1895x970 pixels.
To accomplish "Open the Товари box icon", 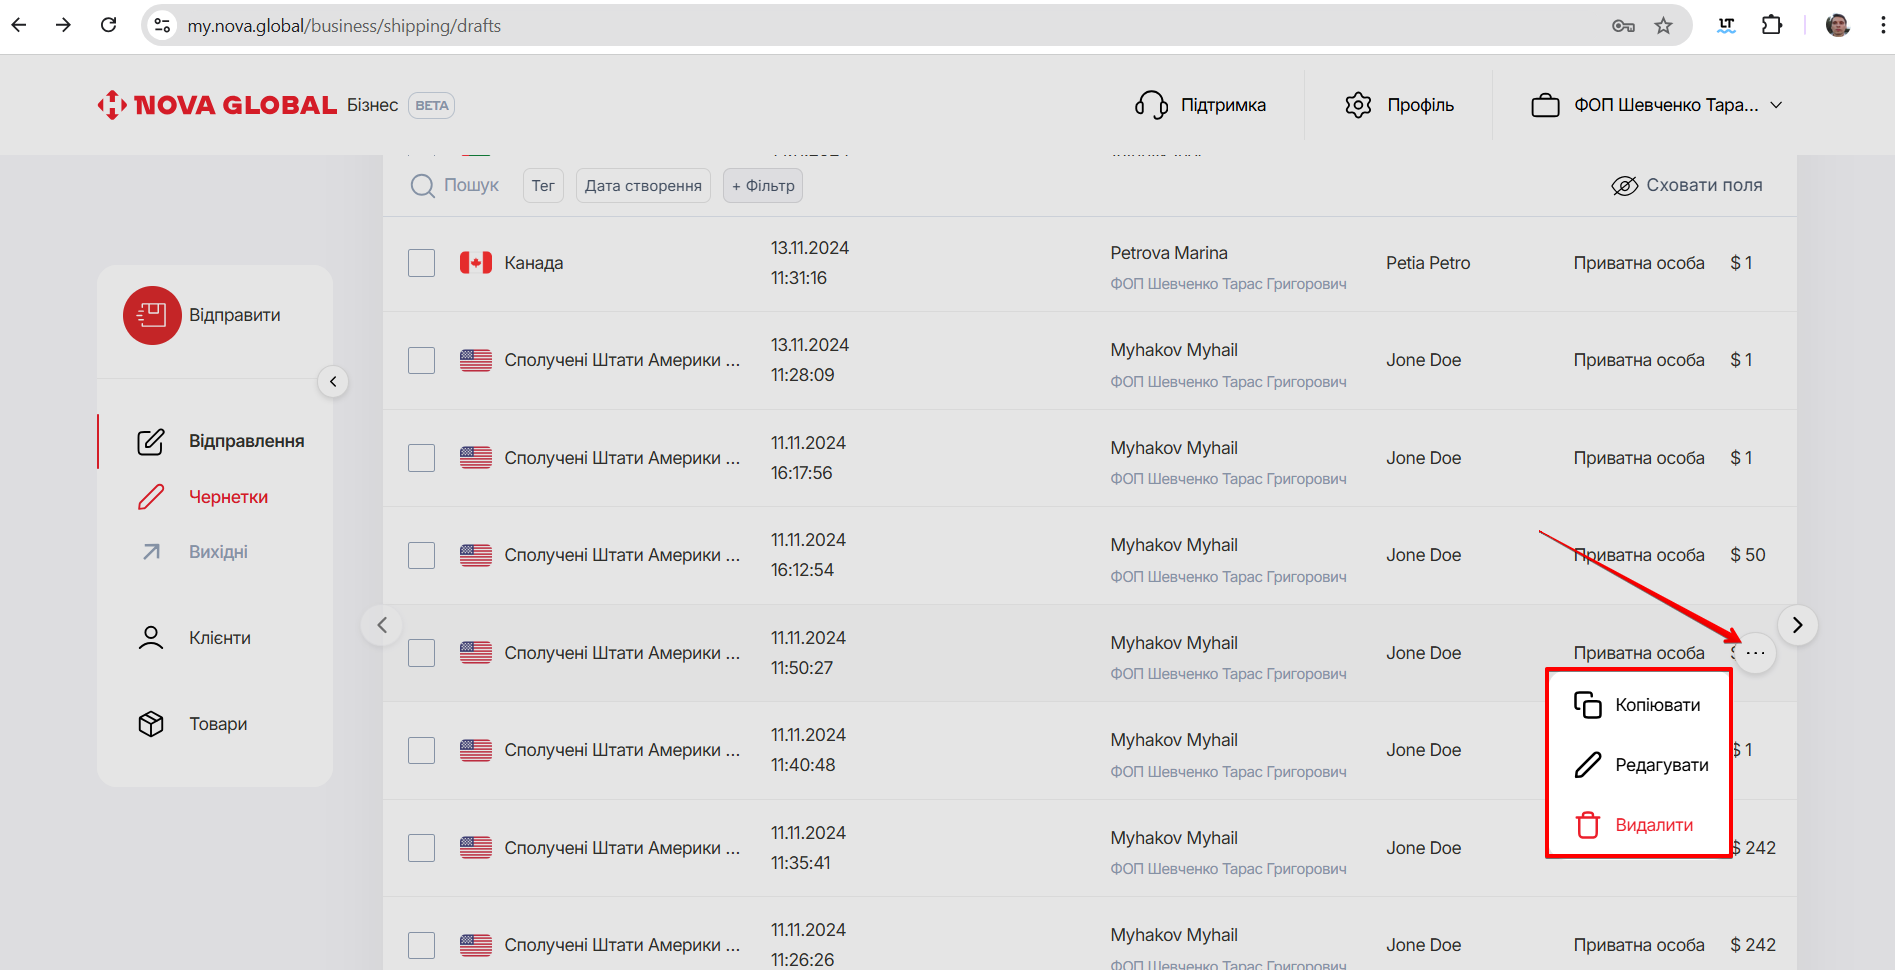I will [x=151, y=724].
